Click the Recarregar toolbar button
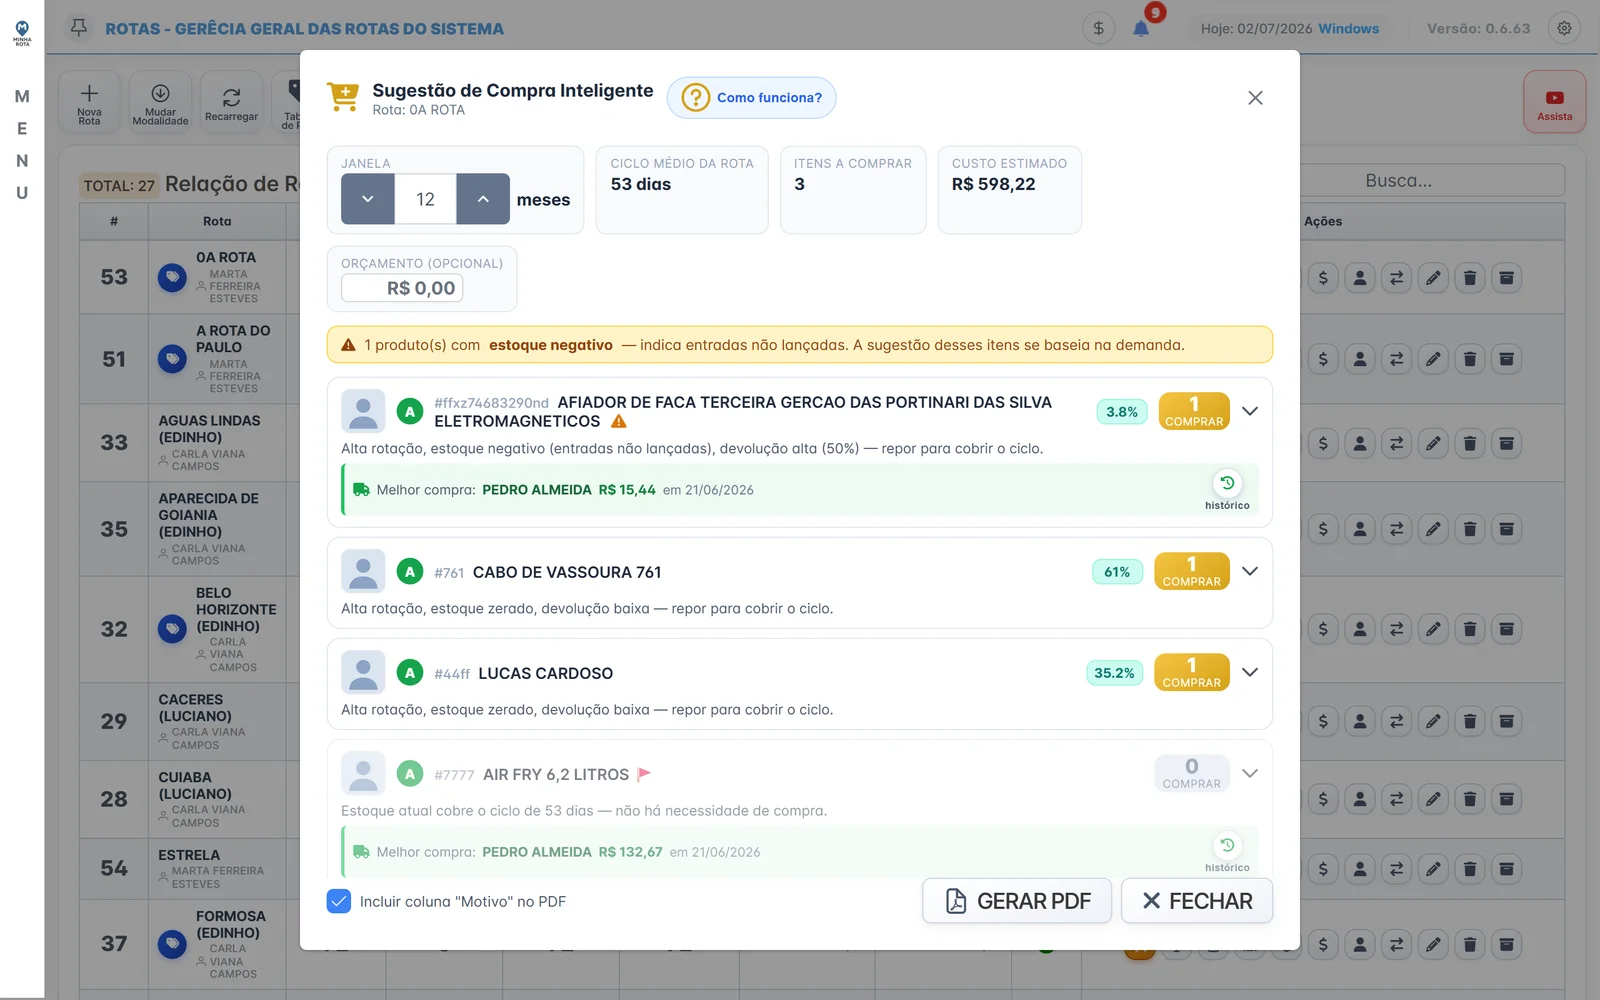Screen dimensions: 1600x1000 [x=231, y=103]
